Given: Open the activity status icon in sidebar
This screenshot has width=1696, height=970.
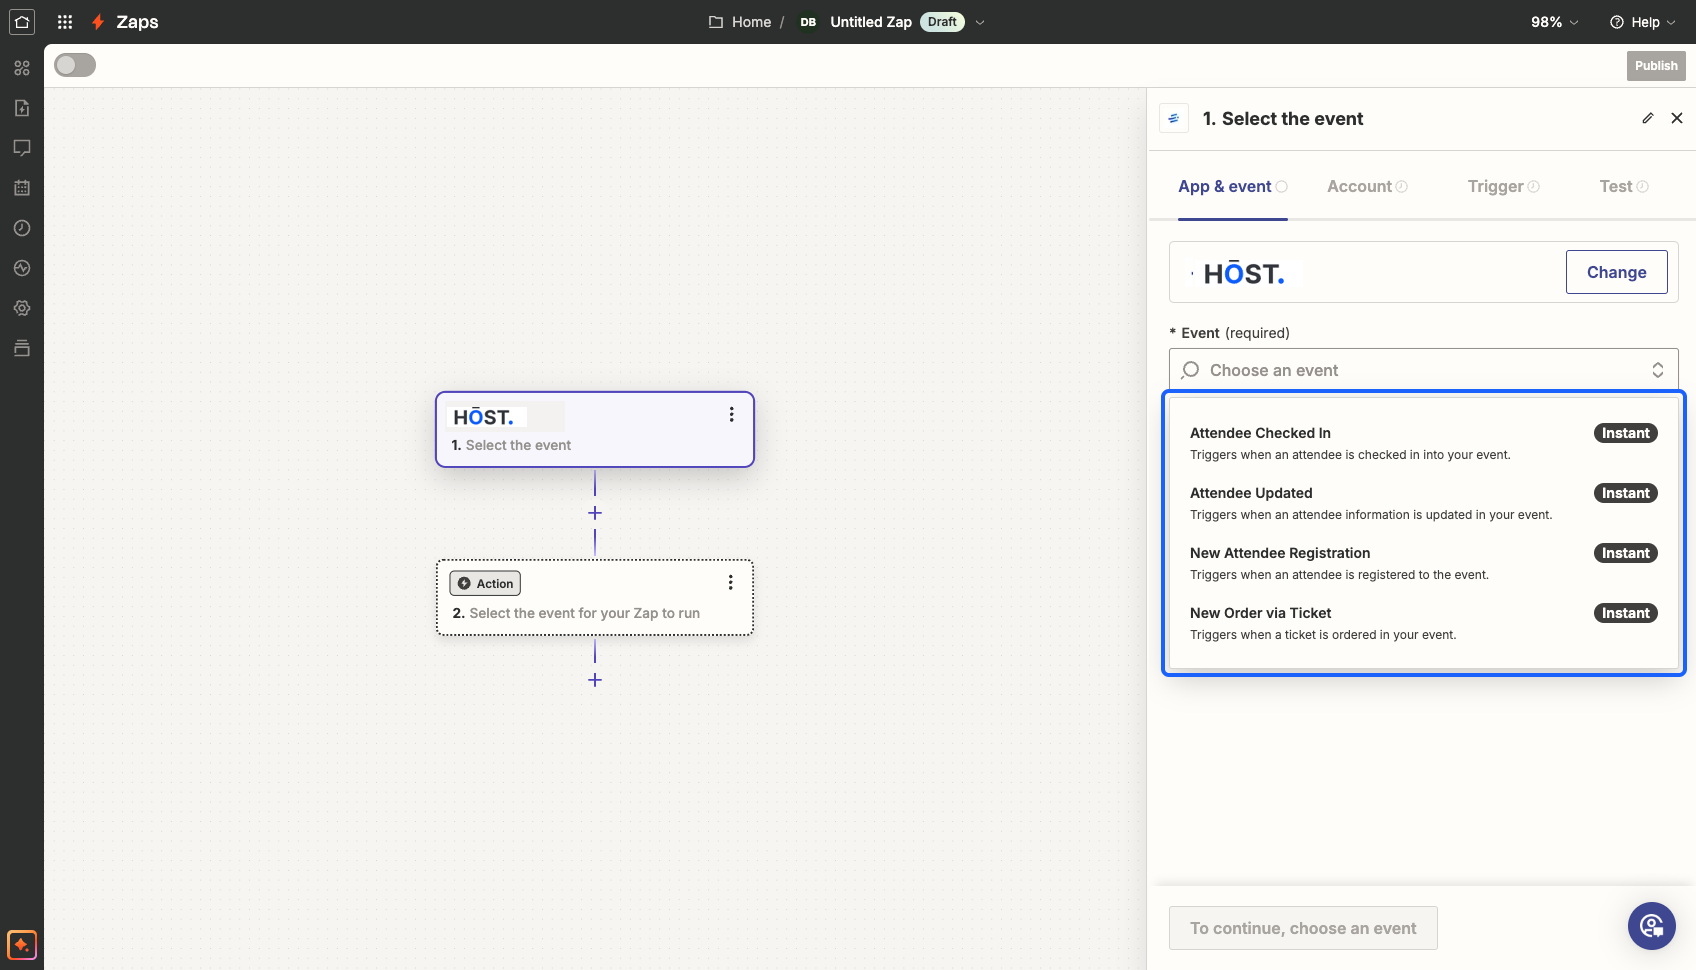Looking at the screenshot, I should click(22, 268).
